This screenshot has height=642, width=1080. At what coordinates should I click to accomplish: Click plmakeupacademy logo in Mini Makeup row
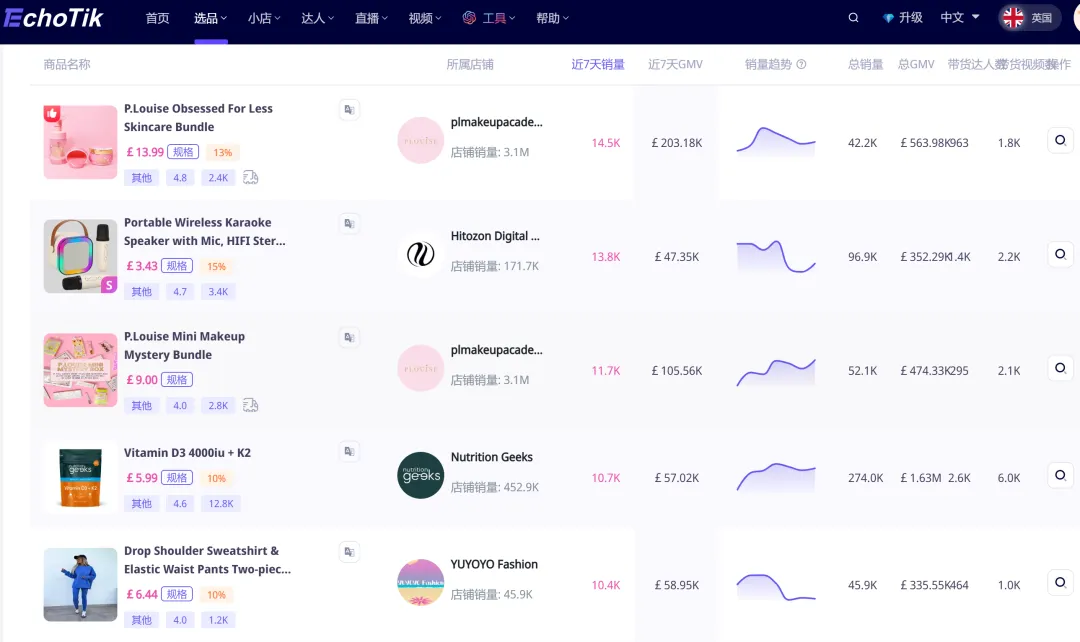420,369
